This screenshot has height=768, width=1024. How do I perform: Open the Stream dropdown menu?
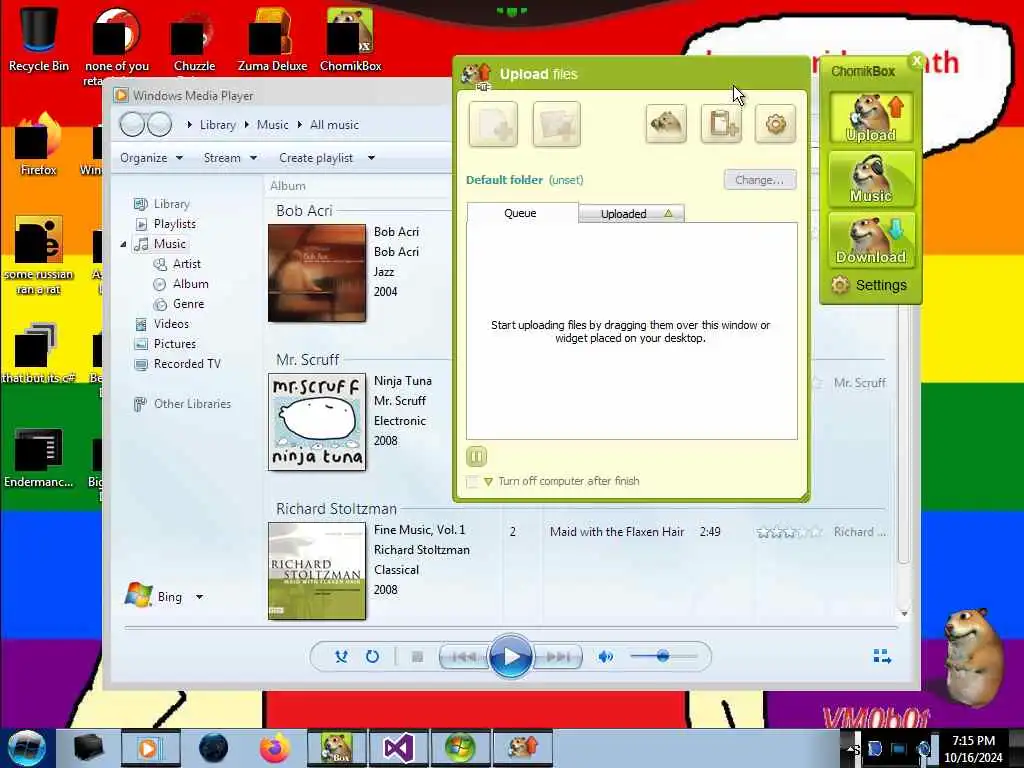tap(230, 158)
